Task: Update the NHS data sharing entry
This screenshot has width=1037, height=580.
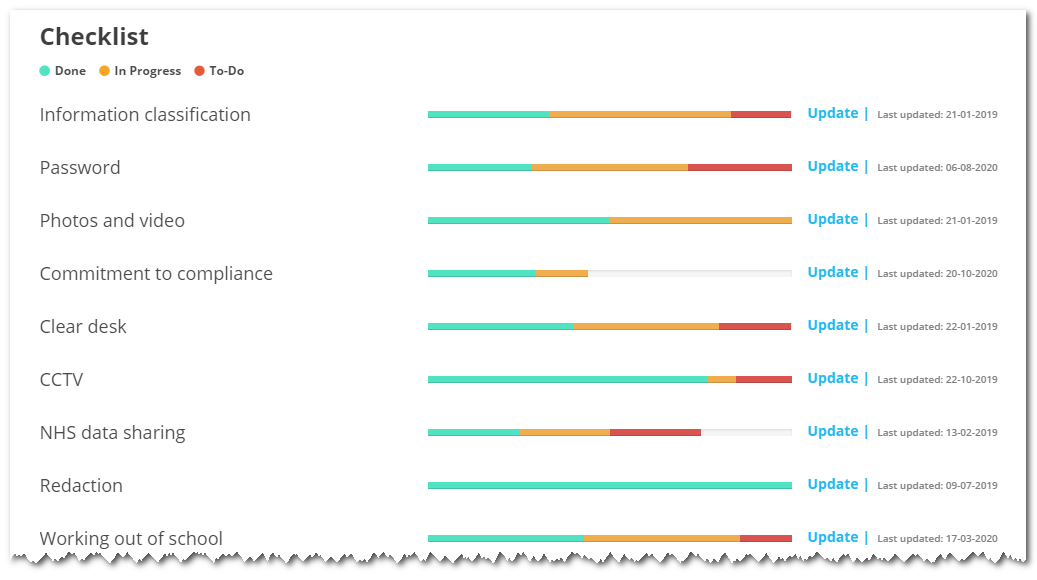Action: [833, 431]
